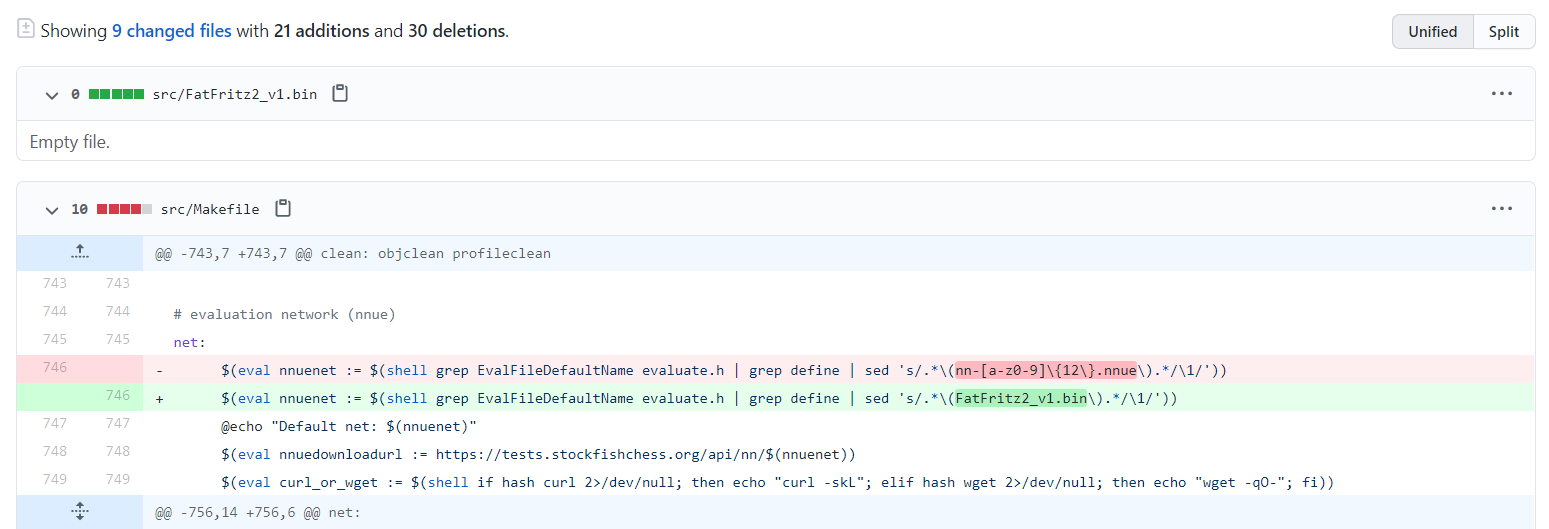Click the red diffstat squares for Makefile
This screenshot has width=1549, height=529.
click(x=124, y=209)
